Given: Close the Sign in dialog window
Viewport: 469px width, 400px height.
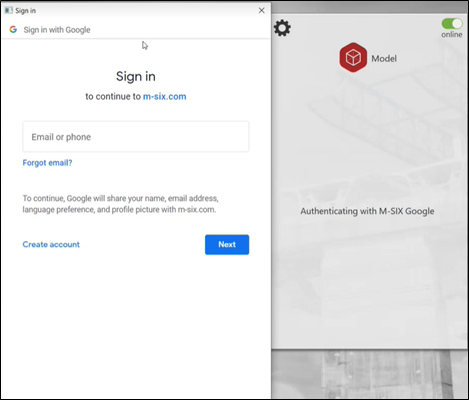Looking at the screenshot, I should click(x=262, y=10).
